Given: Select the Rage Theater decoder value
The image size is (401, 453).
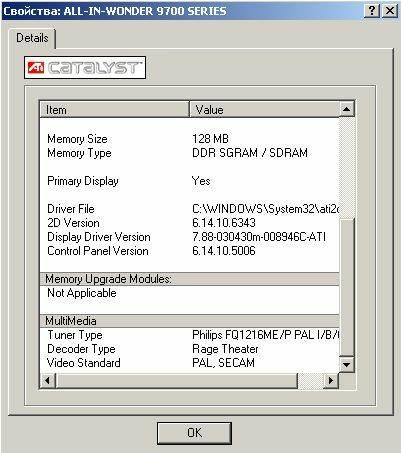Looking at the screenshot, I should (x=225, y=349).
